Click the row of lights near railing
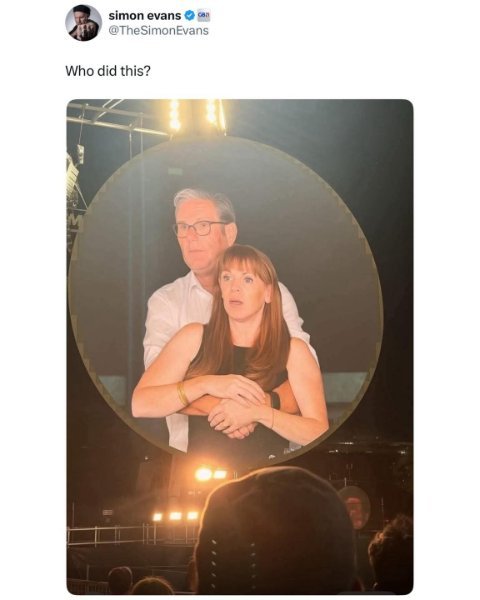 point(175,516)
